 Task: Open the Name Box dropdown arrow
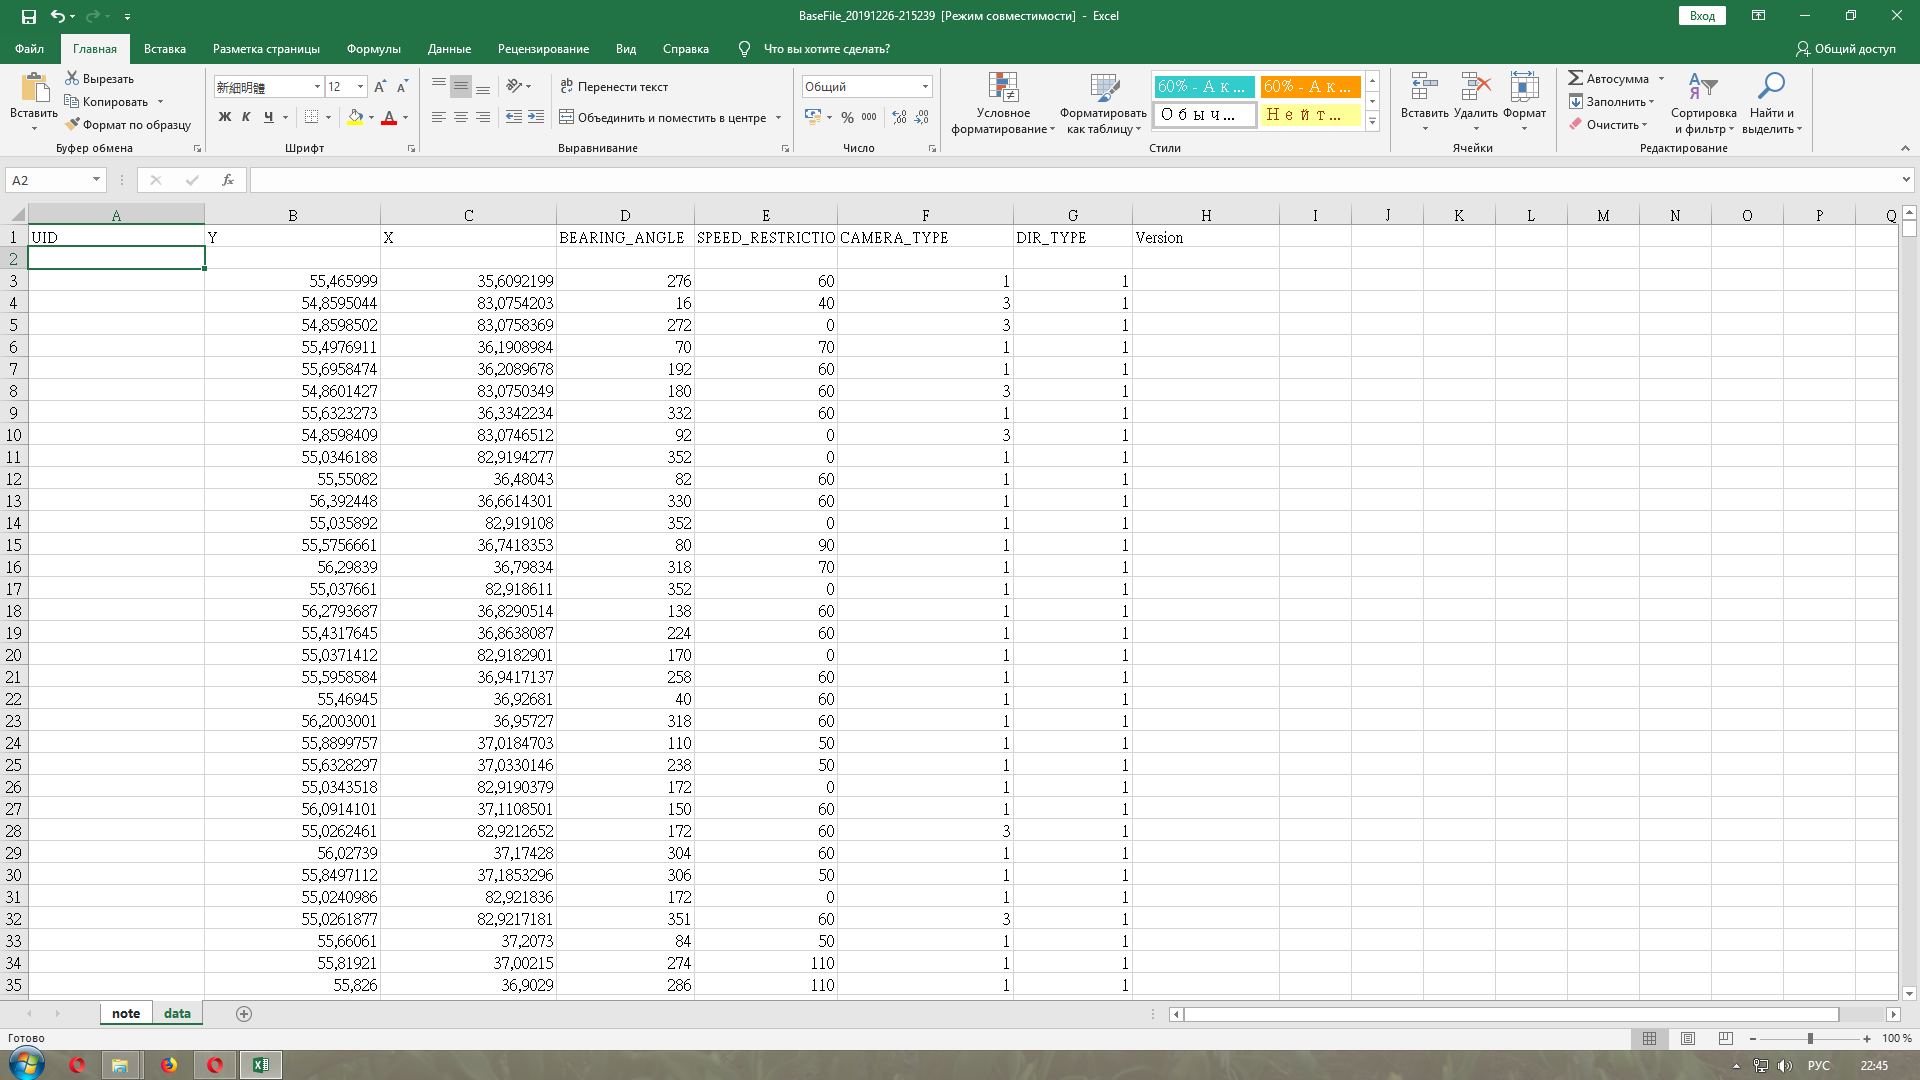96,180
